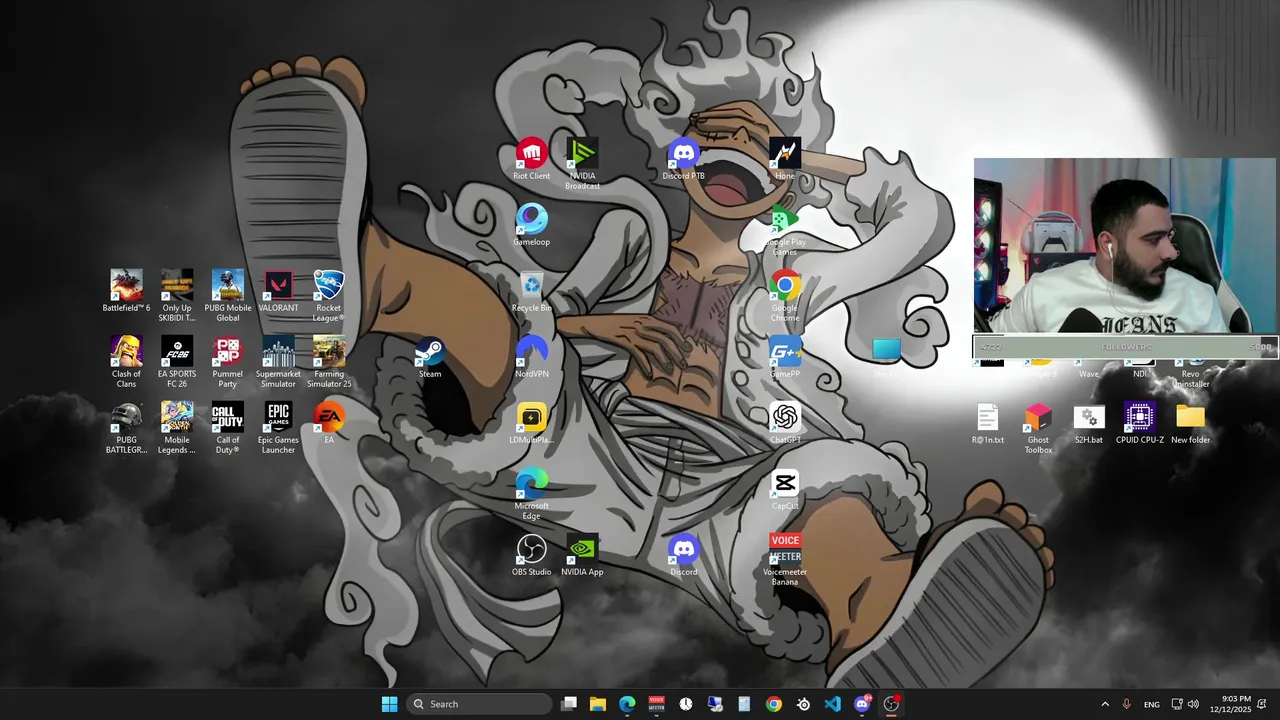Open the Call of Duty shortcut

228,428
